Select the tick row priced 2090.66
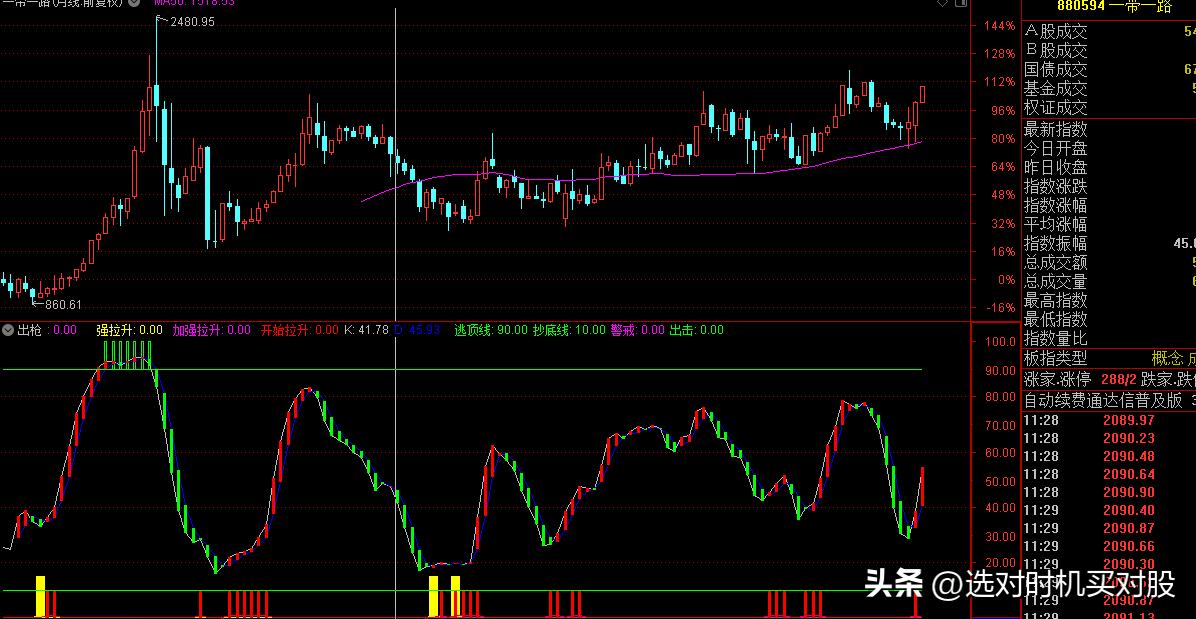Image resolution: width=1196 pixels, height=619 pixels. (1109, 547)
